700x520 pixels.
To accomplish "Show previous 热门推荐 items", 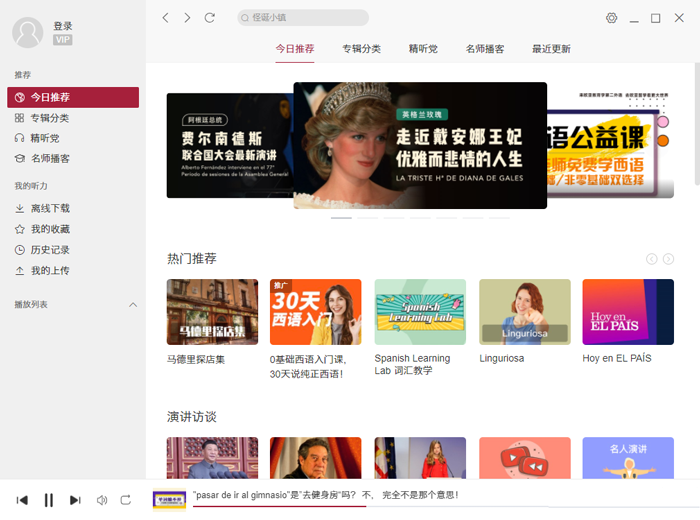I will pos(652,259).
